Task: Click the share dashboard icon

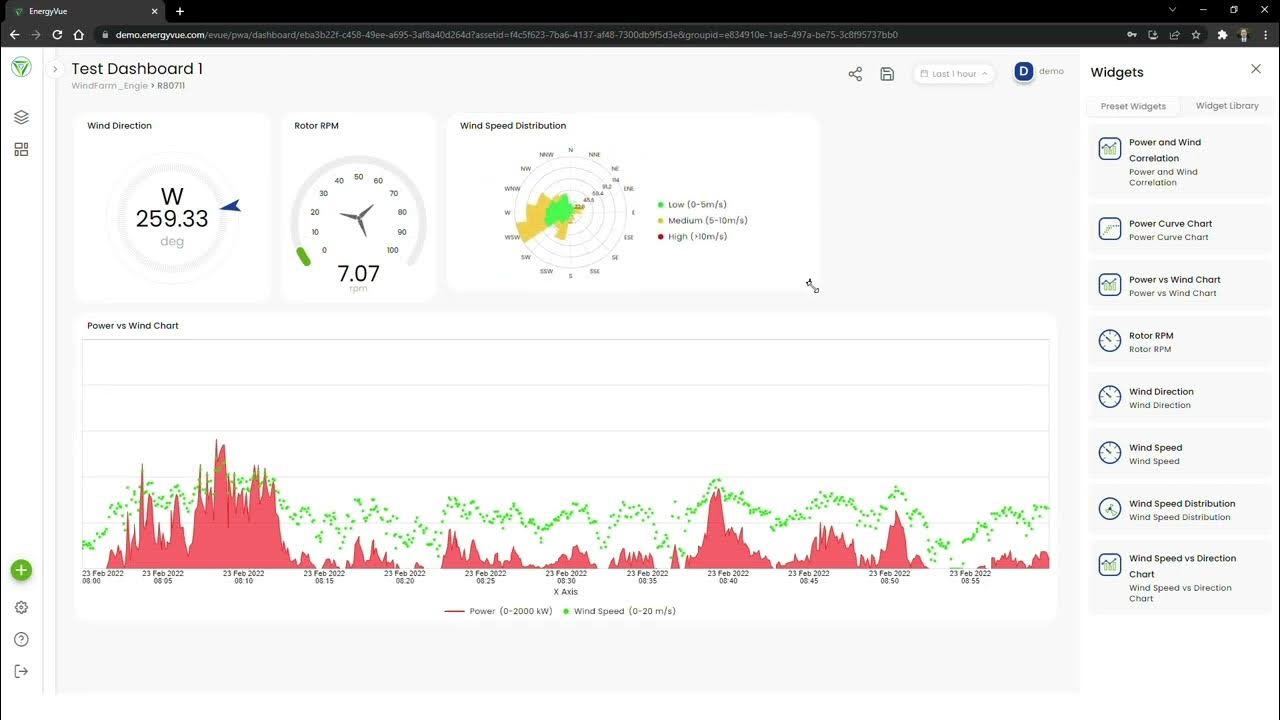Action: click(x=855, y=74)
